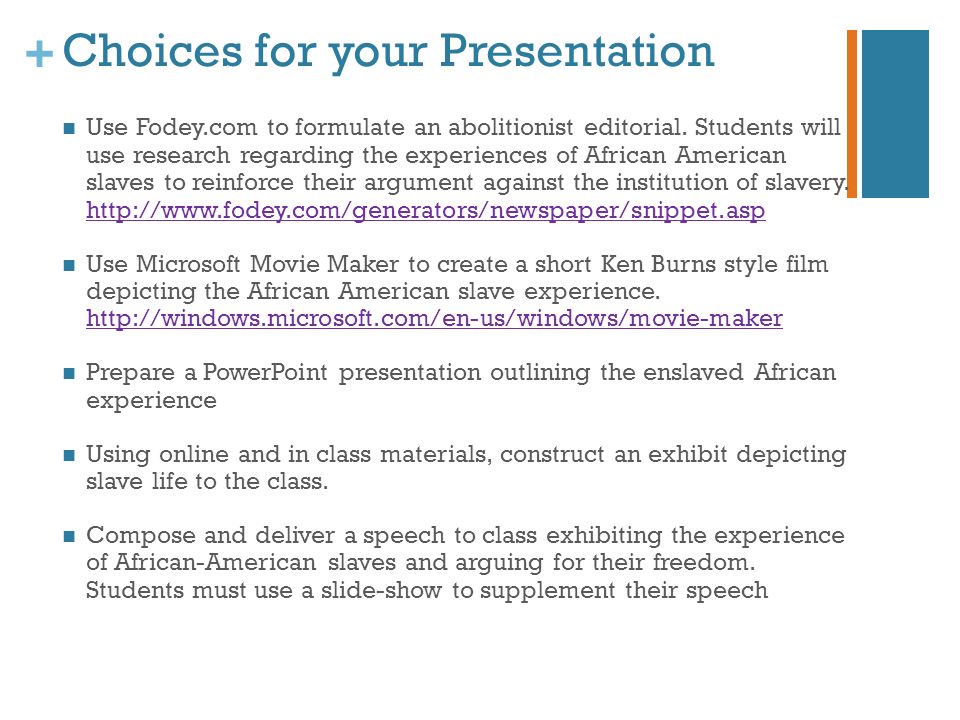Click the 'Choices for your Presentation' title

click(388, 51)
